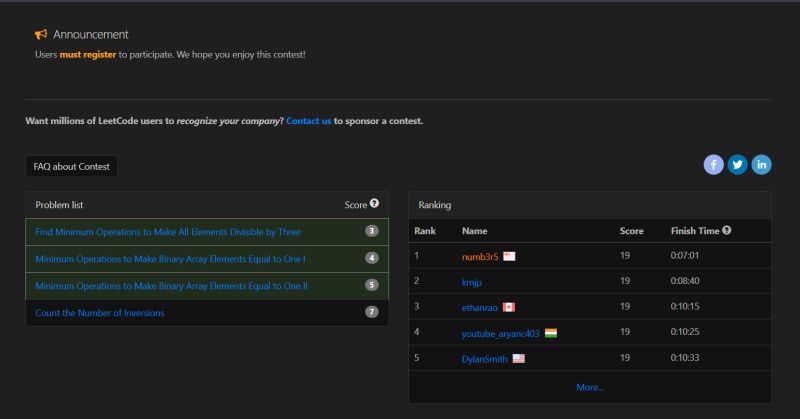Click the LinkedIn share icon
Viewport: 800px width, 419px height.
pos(762,165)
